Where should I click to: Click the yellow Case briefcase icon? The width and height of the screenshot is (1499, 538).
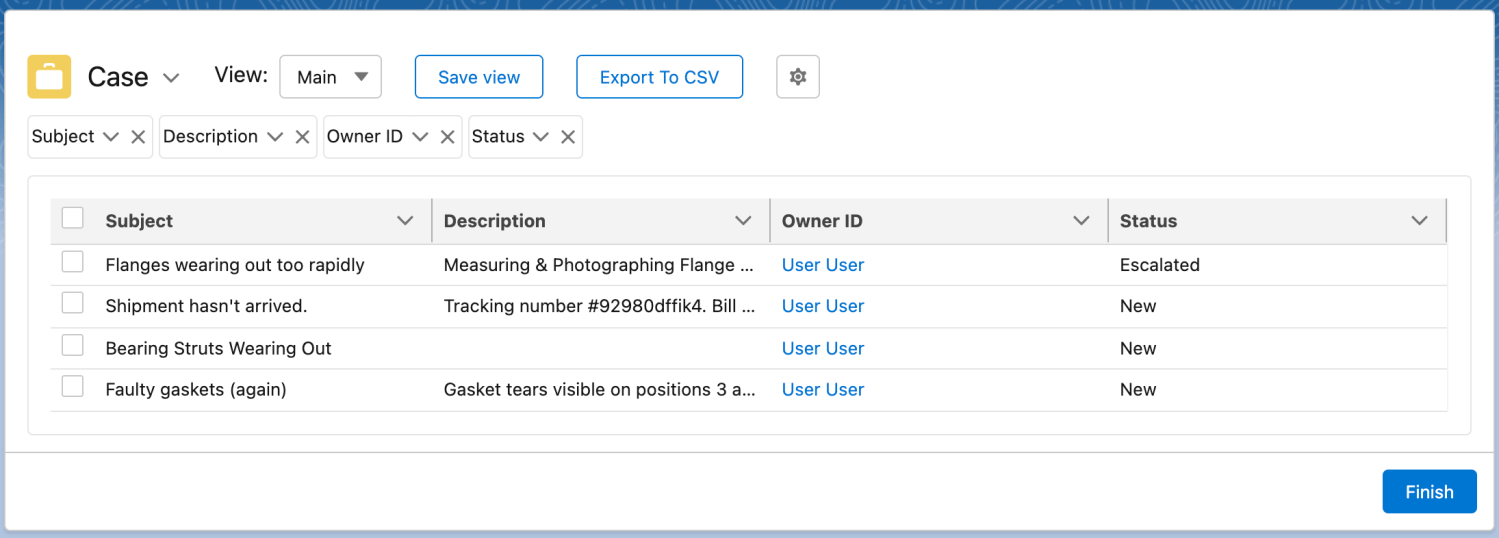(x=49, y=77)
